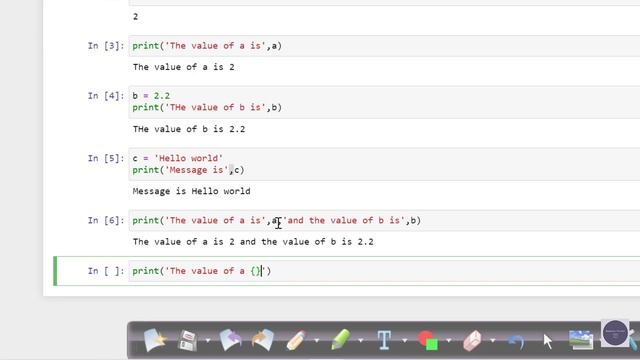640x360 pixels.
Task: Select the pencil drawing tool
Action: click(296, 340)
